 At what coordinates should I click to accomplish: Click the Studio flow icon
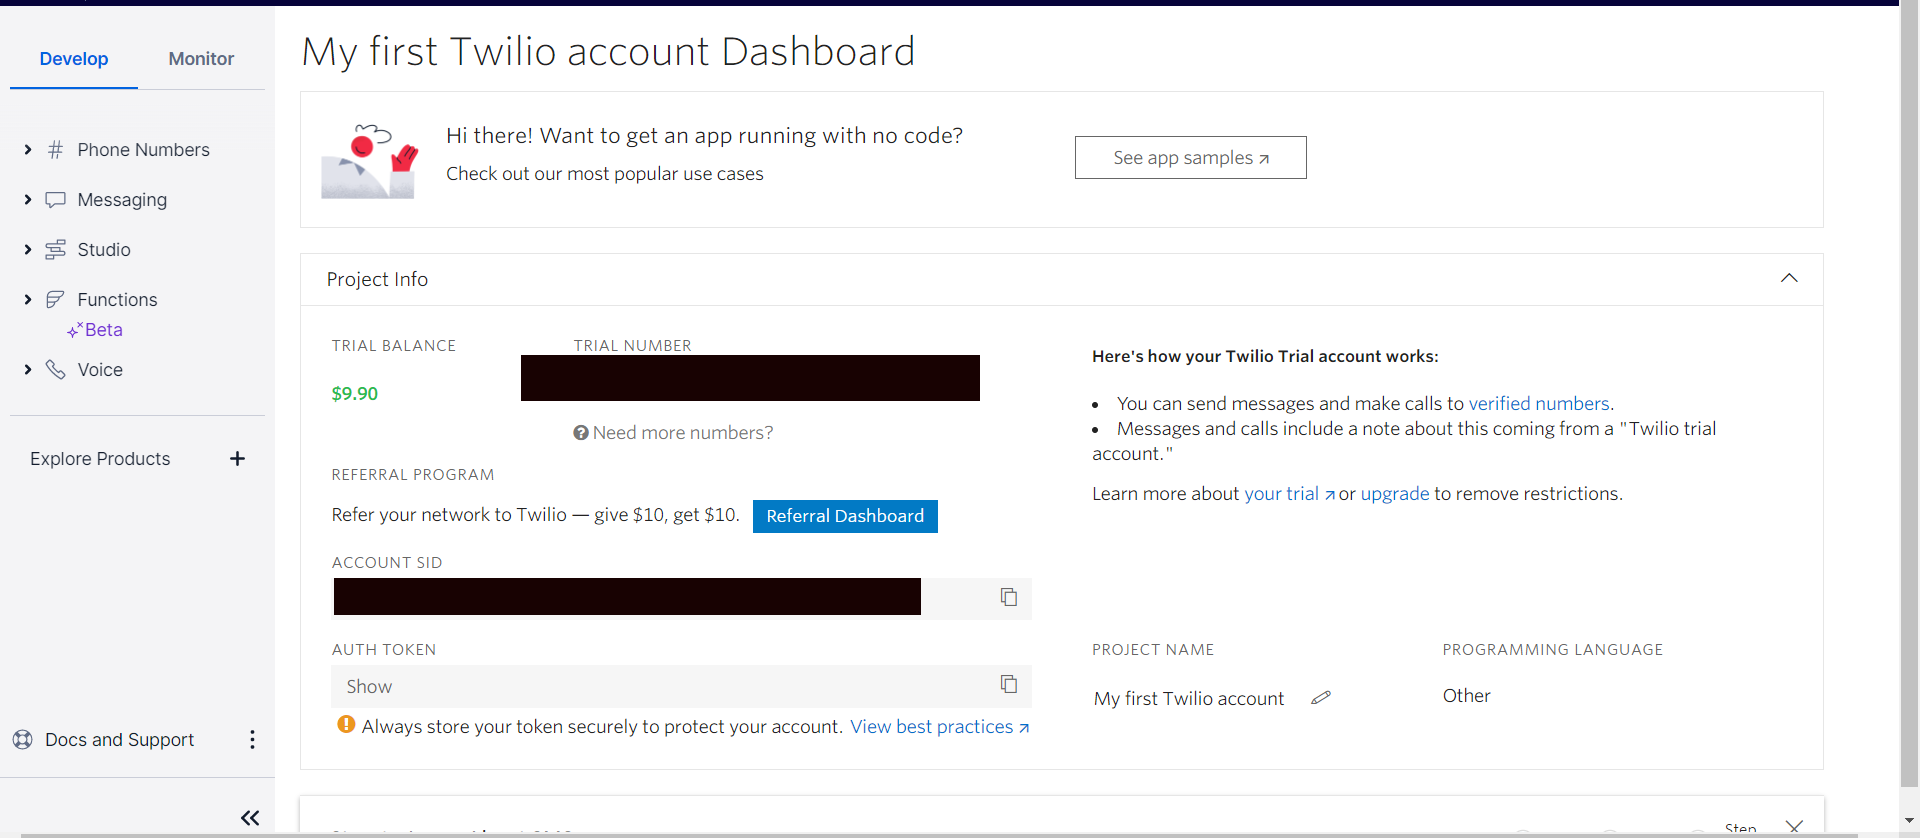click(56, 250)
